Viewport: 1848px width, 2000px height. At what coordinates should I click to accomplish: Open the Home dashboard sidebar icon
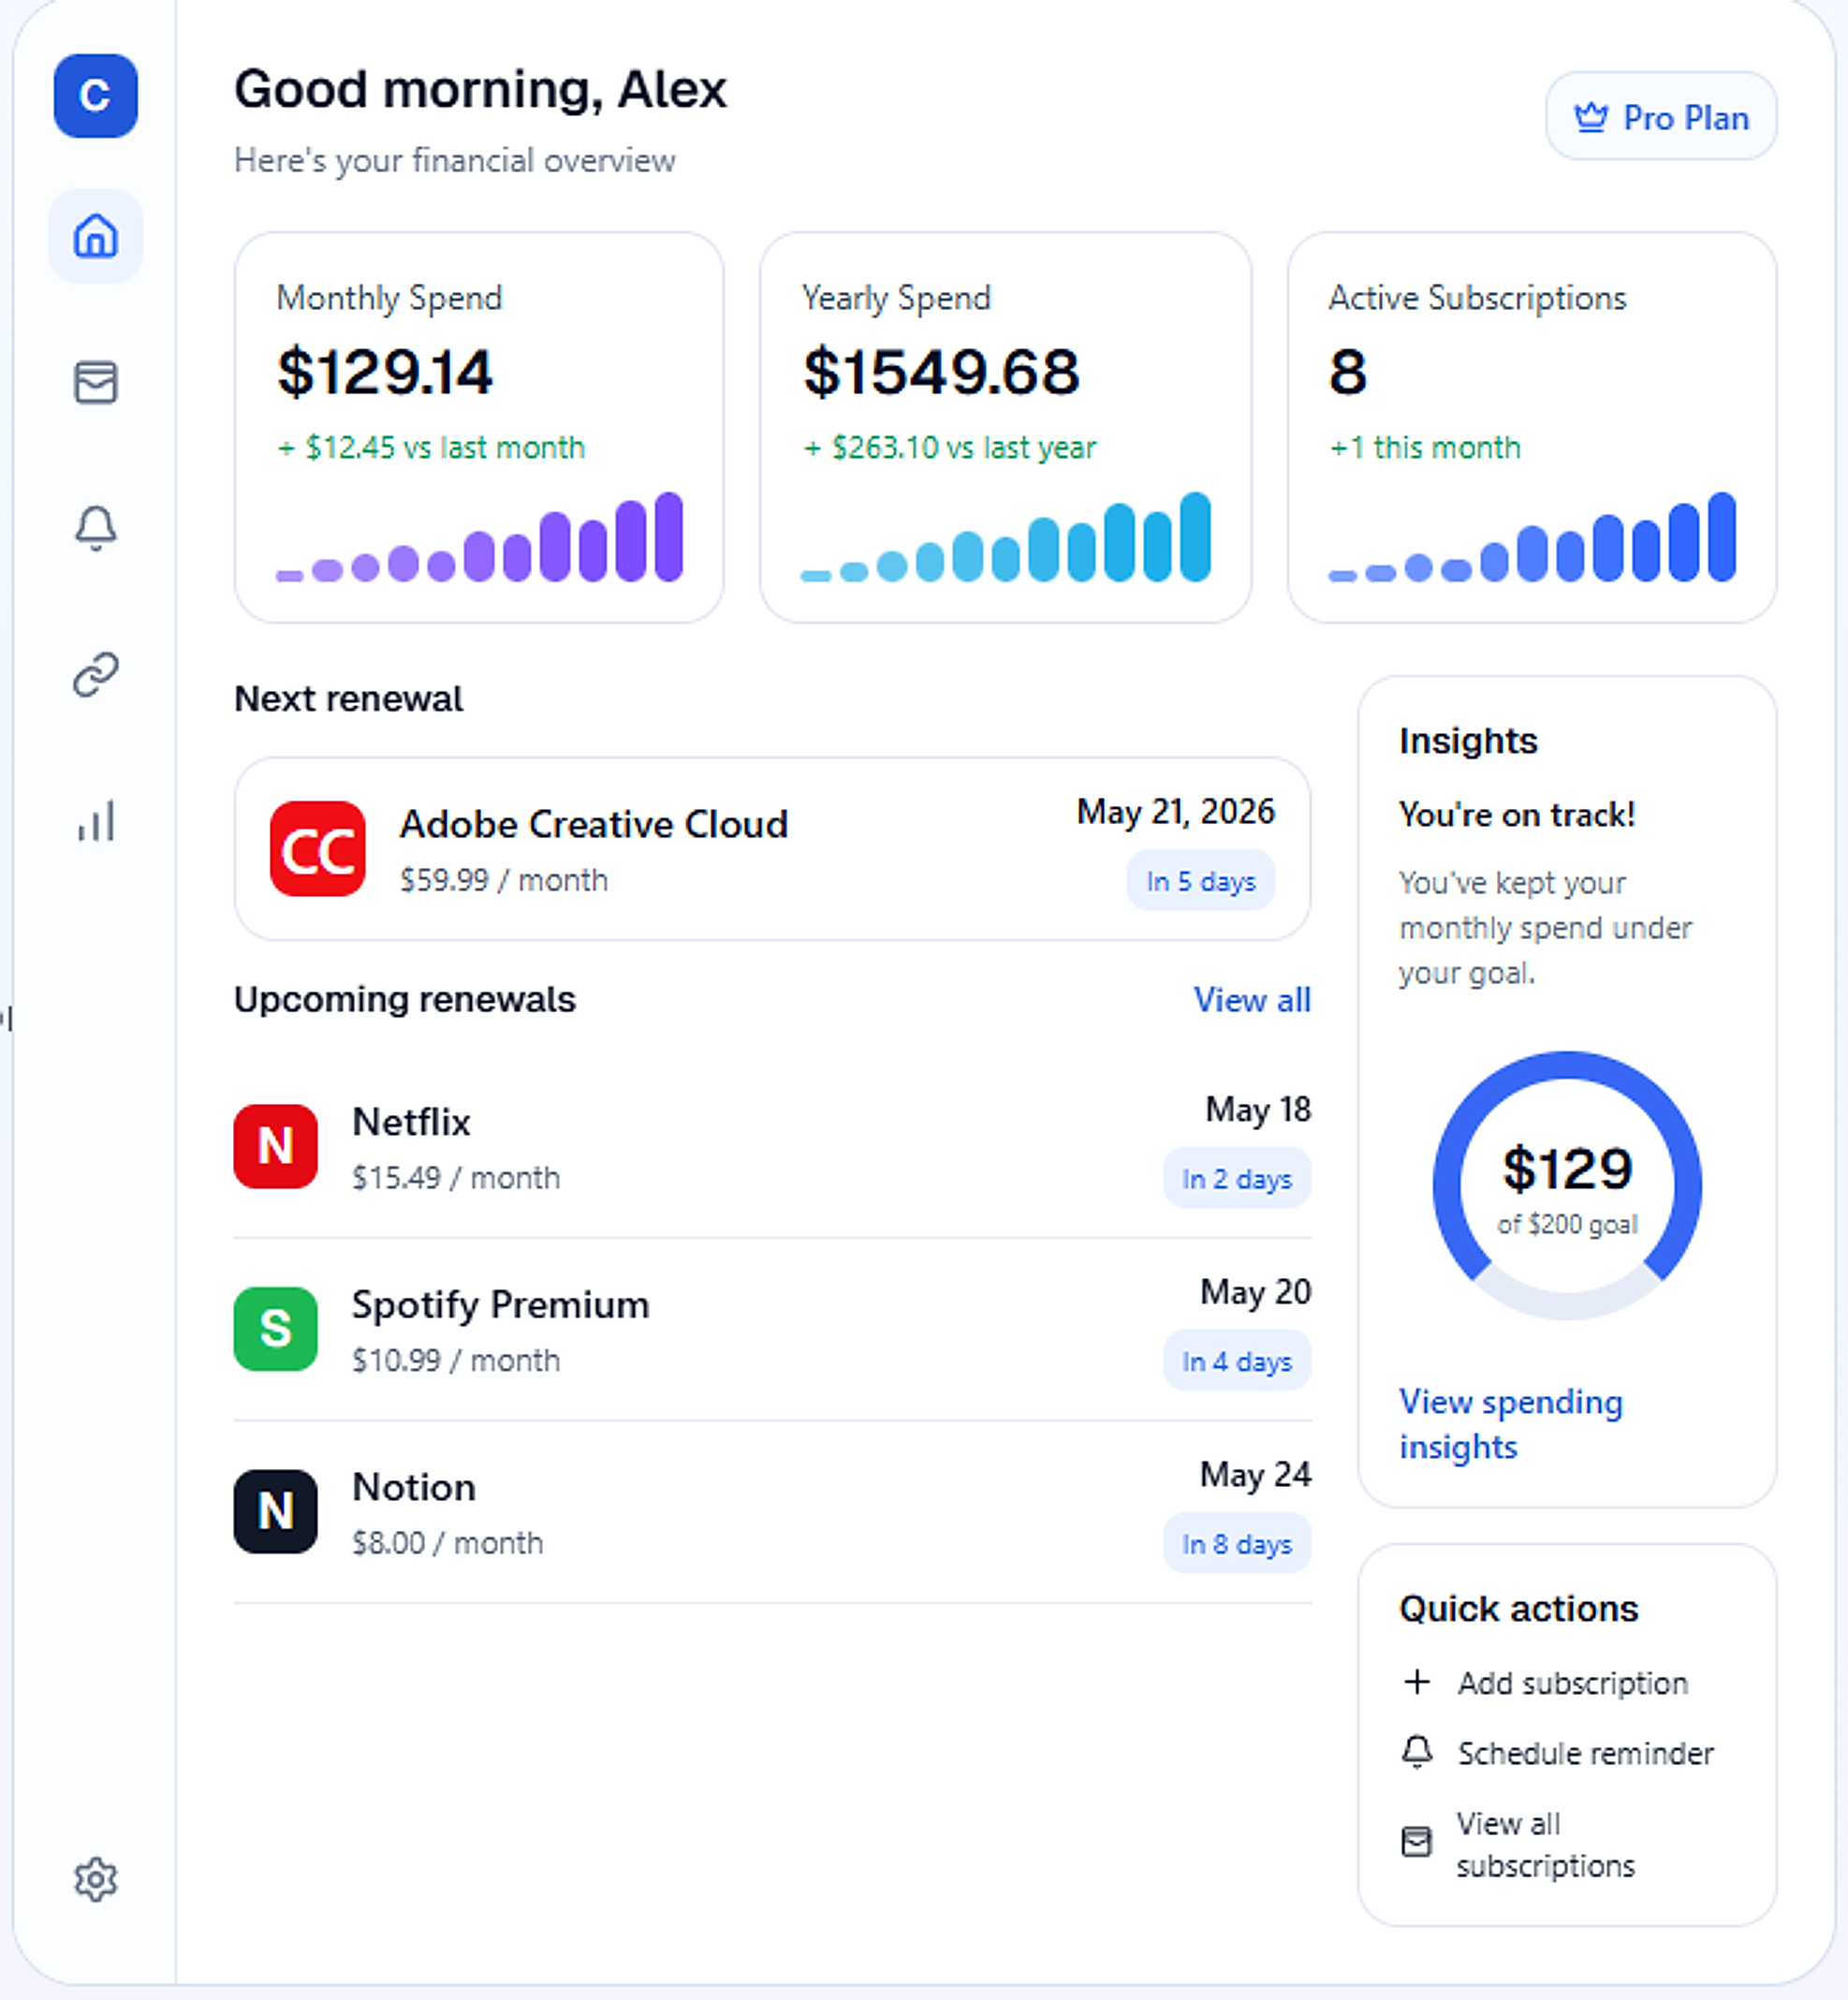tap(95, 237)
